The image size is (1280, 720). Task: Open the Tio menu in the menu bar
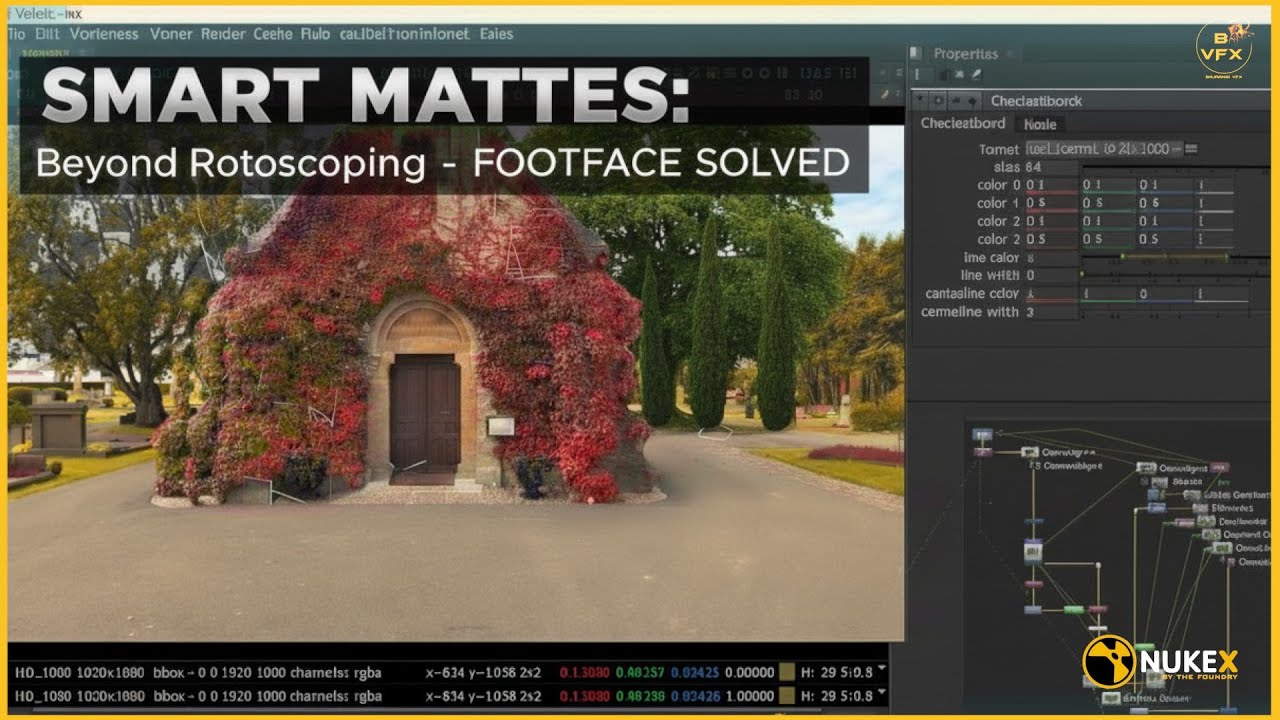click(x=16, y=34)
